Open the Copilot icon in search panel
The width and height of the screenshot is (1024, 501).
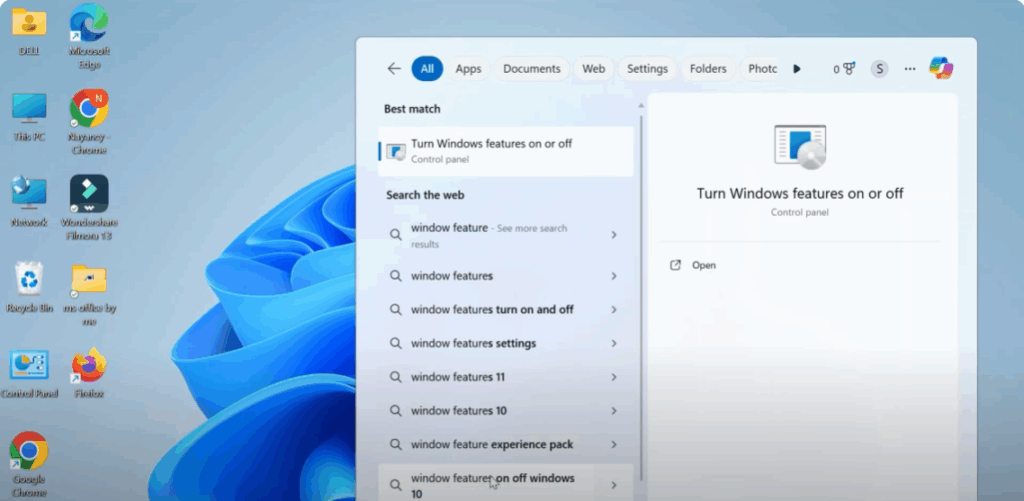coord(941,69)
